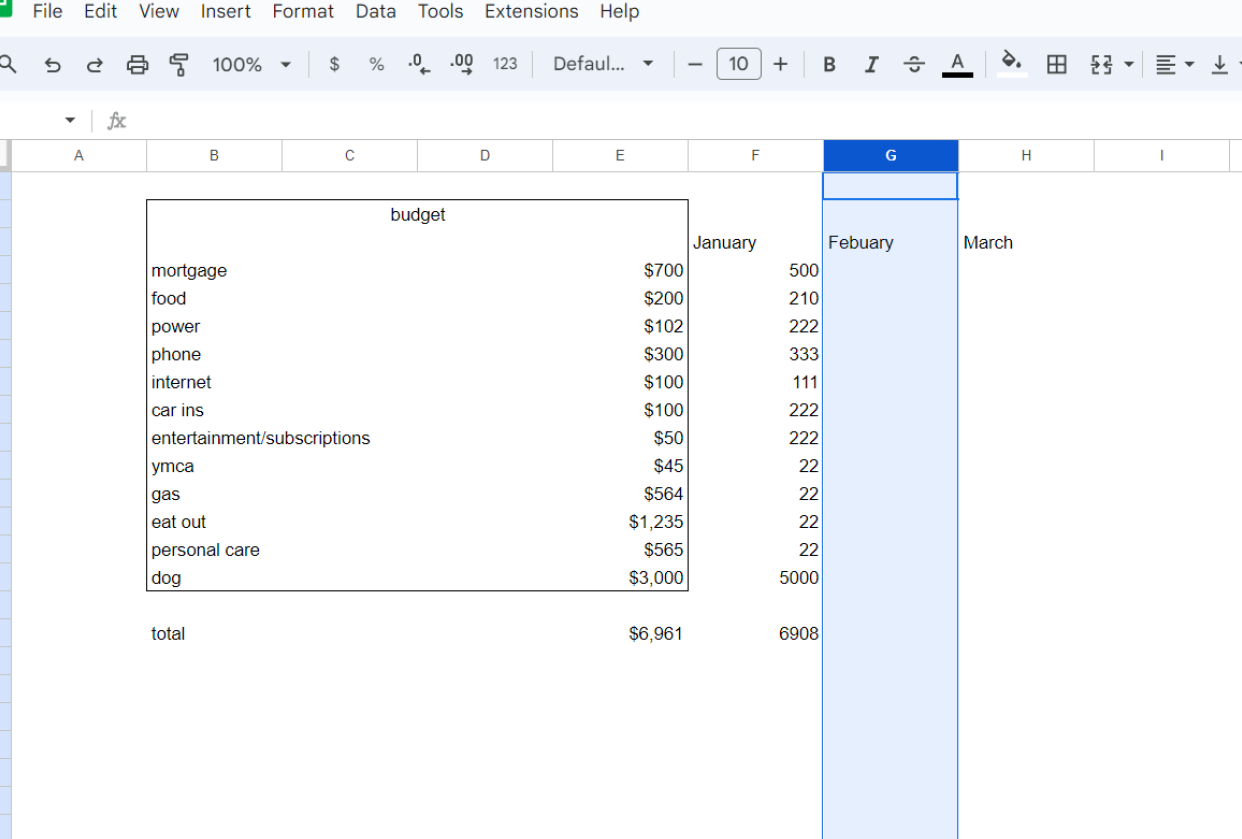The width and height of the screenshot is (1242, 839).
Task: Click the font size field showing 10
Action: [x=738, y=64]
